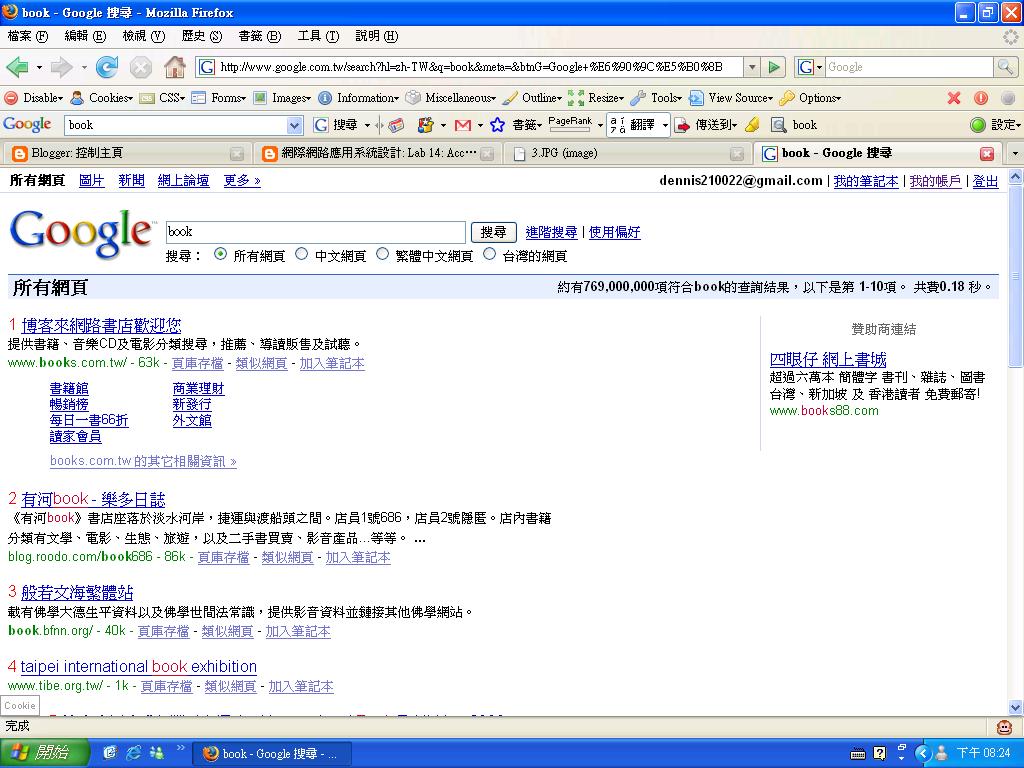Go back with the green back arrow
1024x768 pixels.
point(17,67)
